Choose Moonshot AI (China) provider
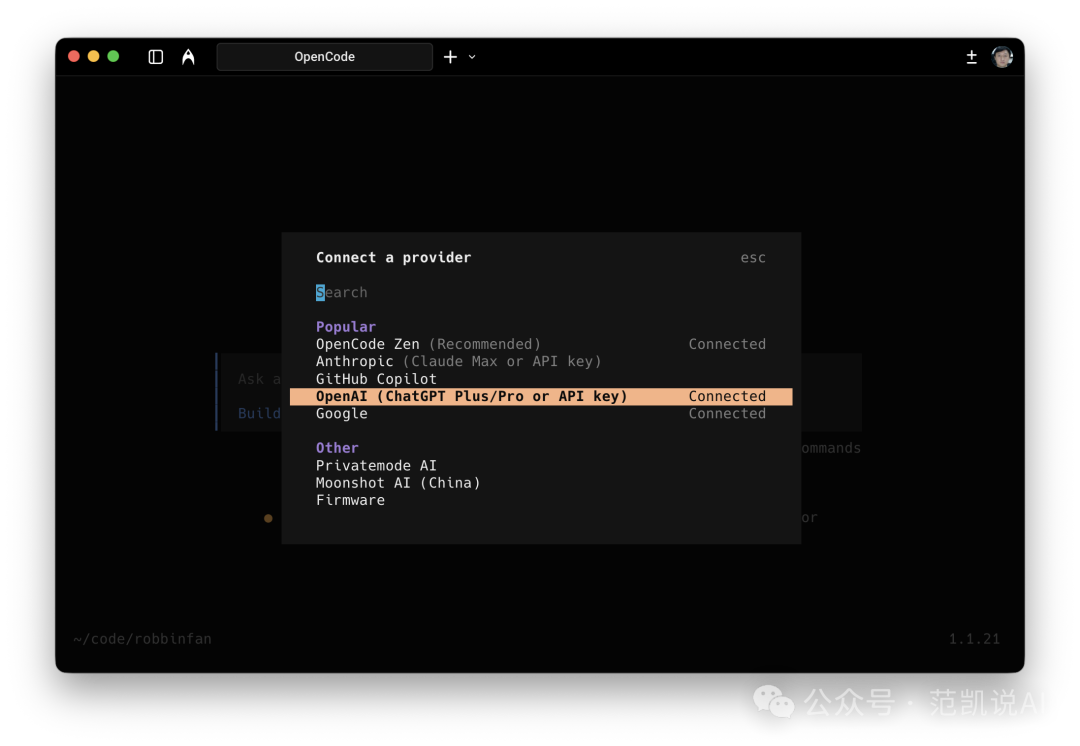This screenshot has width=1080, height=746. pos(398,482)
